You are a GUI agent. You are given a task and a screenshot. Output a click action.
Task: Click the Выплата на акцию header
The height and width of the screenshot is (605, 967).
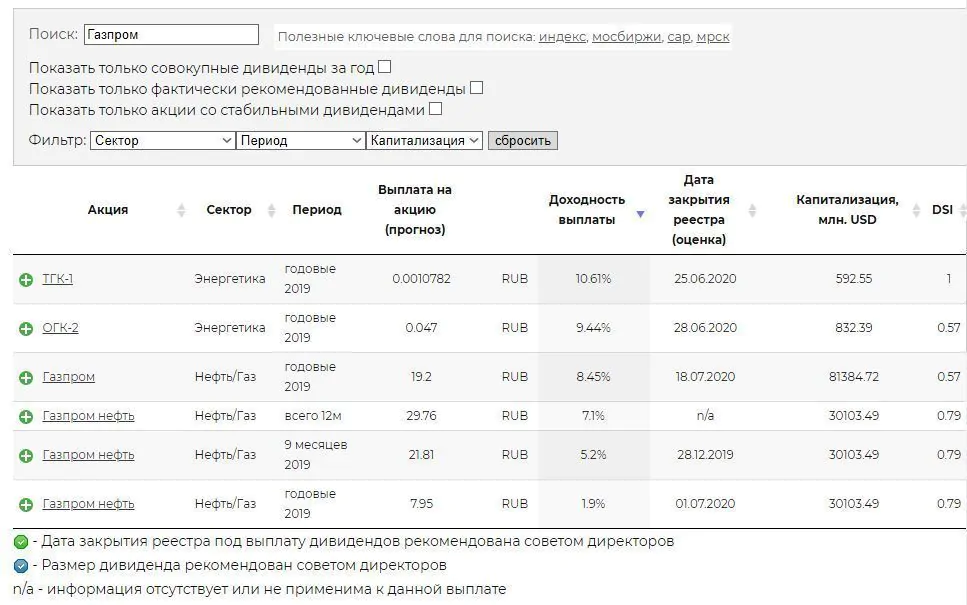pos(415,210)
